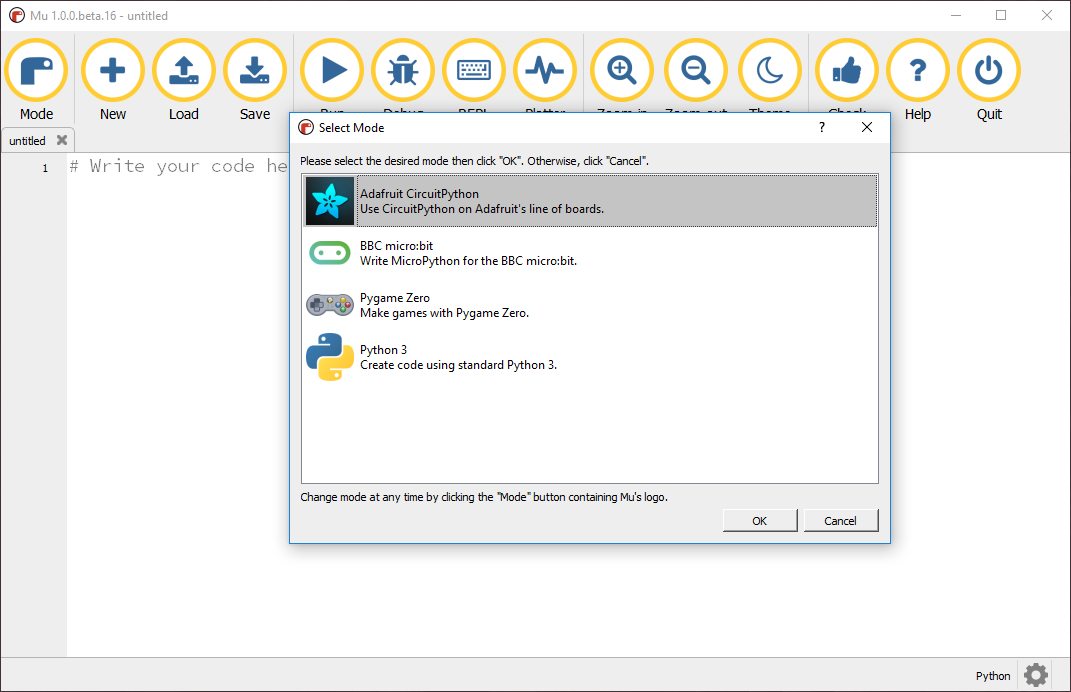Click the Plotter toolbar icon
This screenshot has height=692, width=1071.
click(545, 70)
